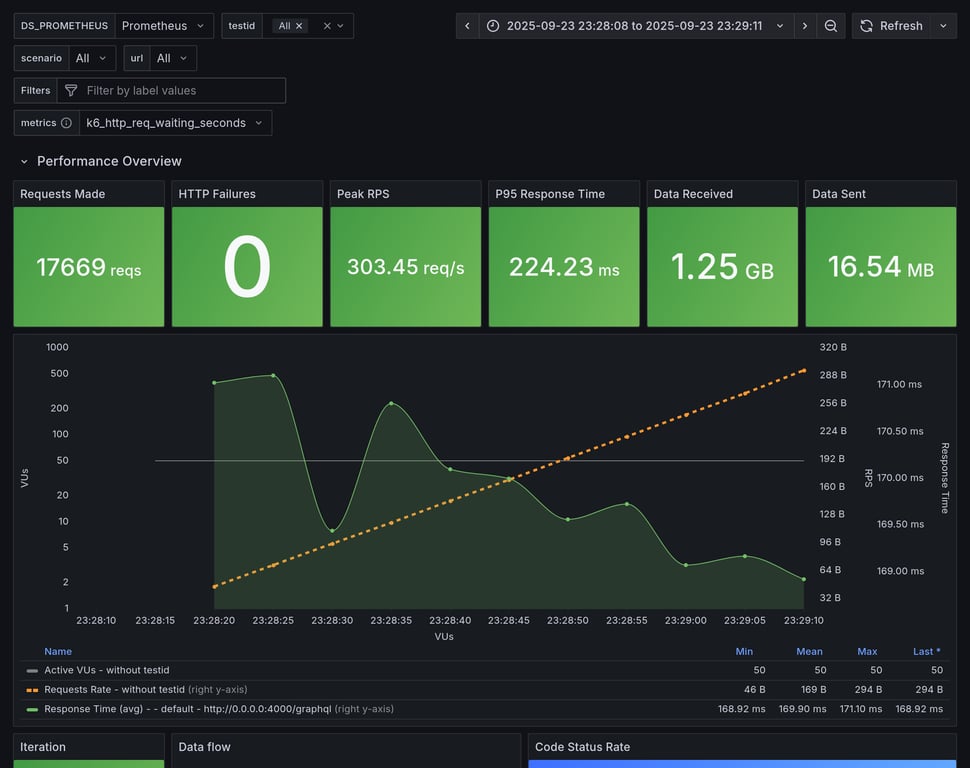Click the green Response Time legend swatch
Image resolution: width=970 pixels, height=768 pixels.
(x=32, y=709)
